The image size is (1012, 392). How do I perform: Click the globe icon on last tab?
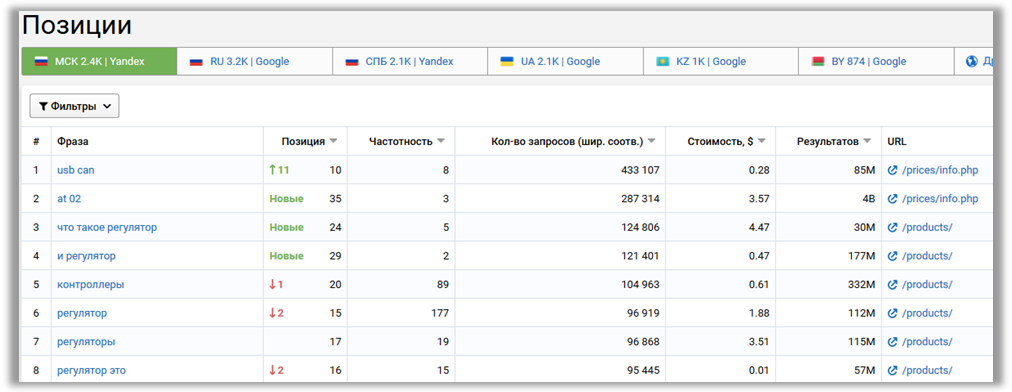(972, 62)
